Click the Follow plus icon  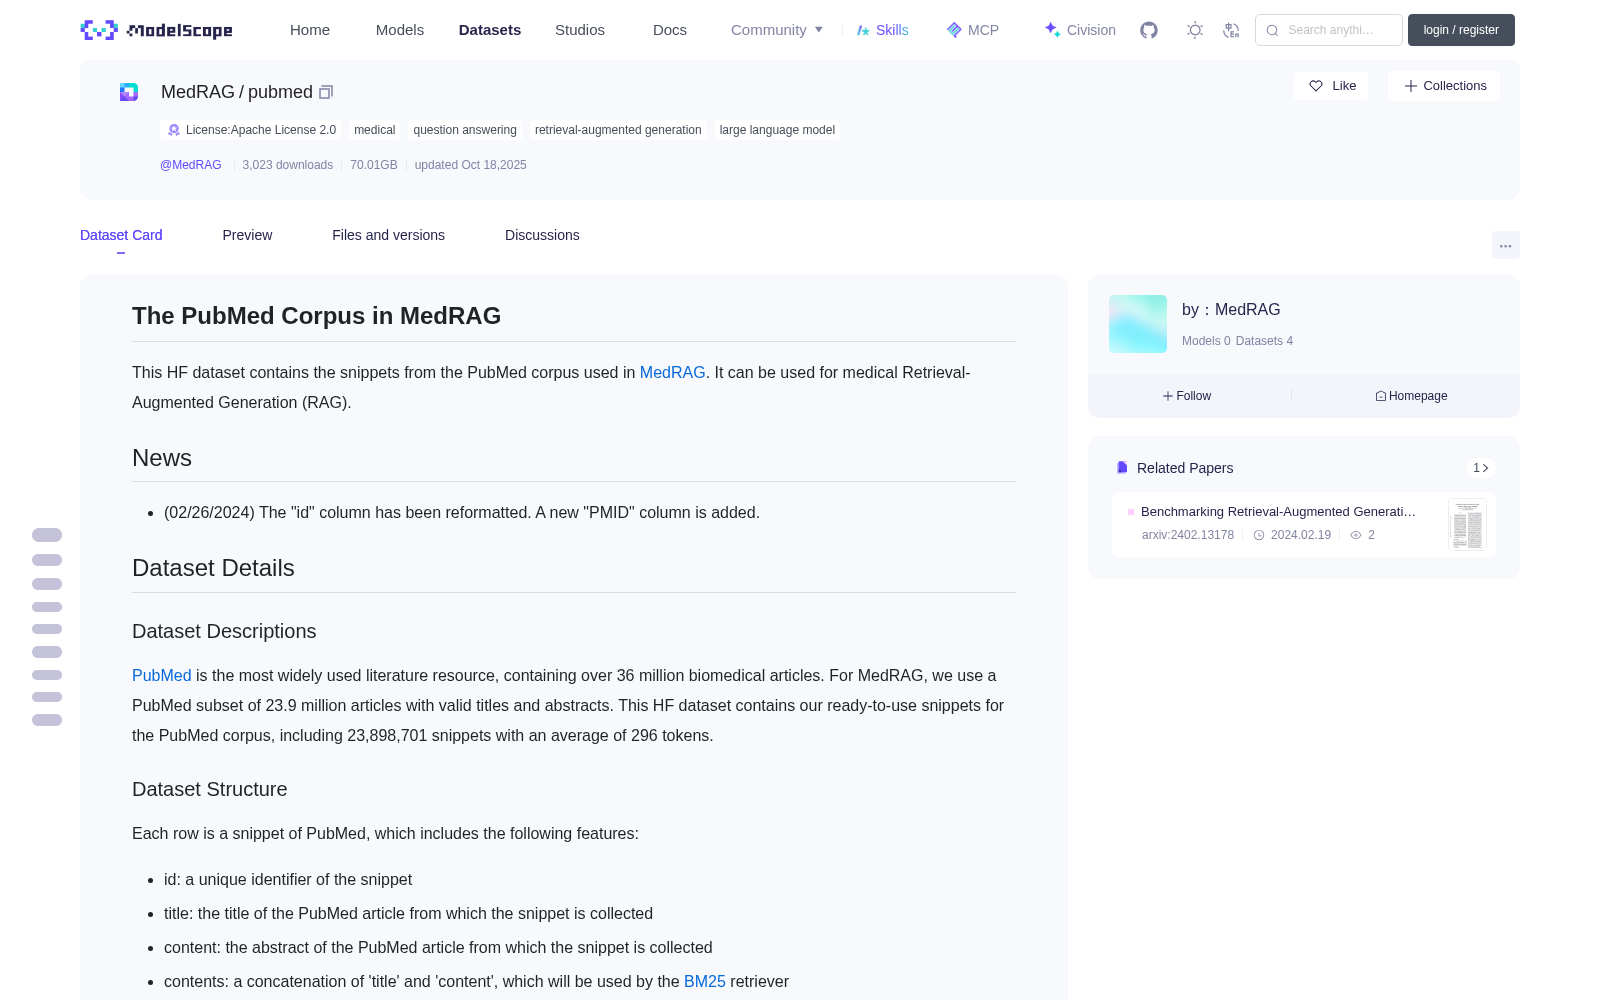click(1168, 396)
